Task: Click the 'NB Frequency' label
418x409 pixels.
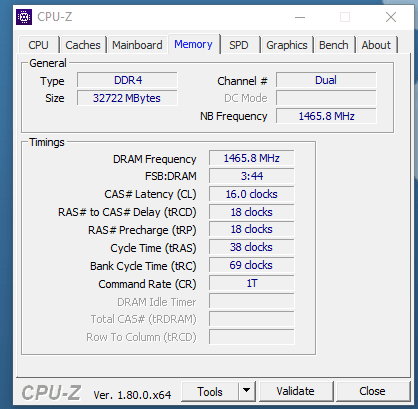Action: [x=234, y=116]
